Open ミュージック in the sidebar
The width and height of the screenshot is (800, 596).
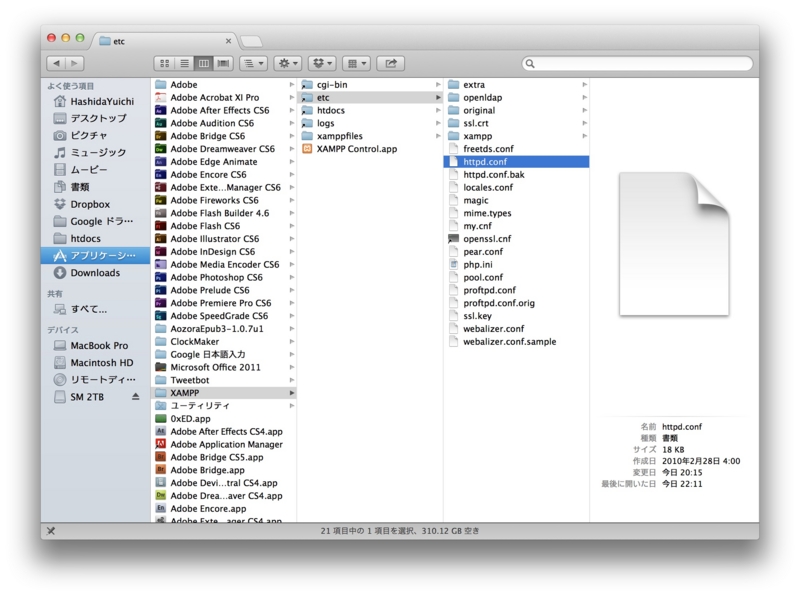tap(95, 153)
